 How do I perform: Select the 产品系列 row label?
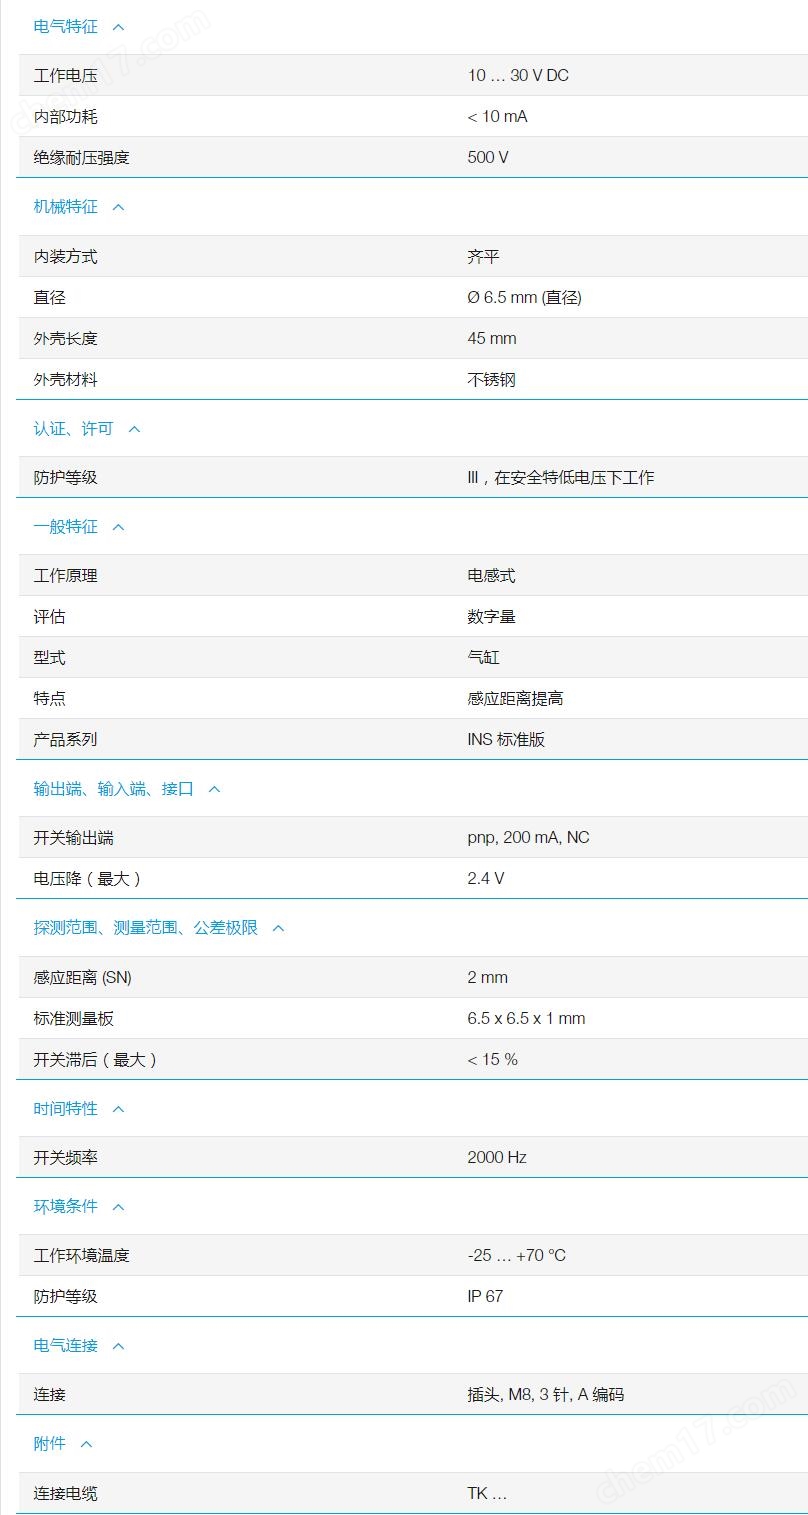pyautogui.click(x=66, y=740)
